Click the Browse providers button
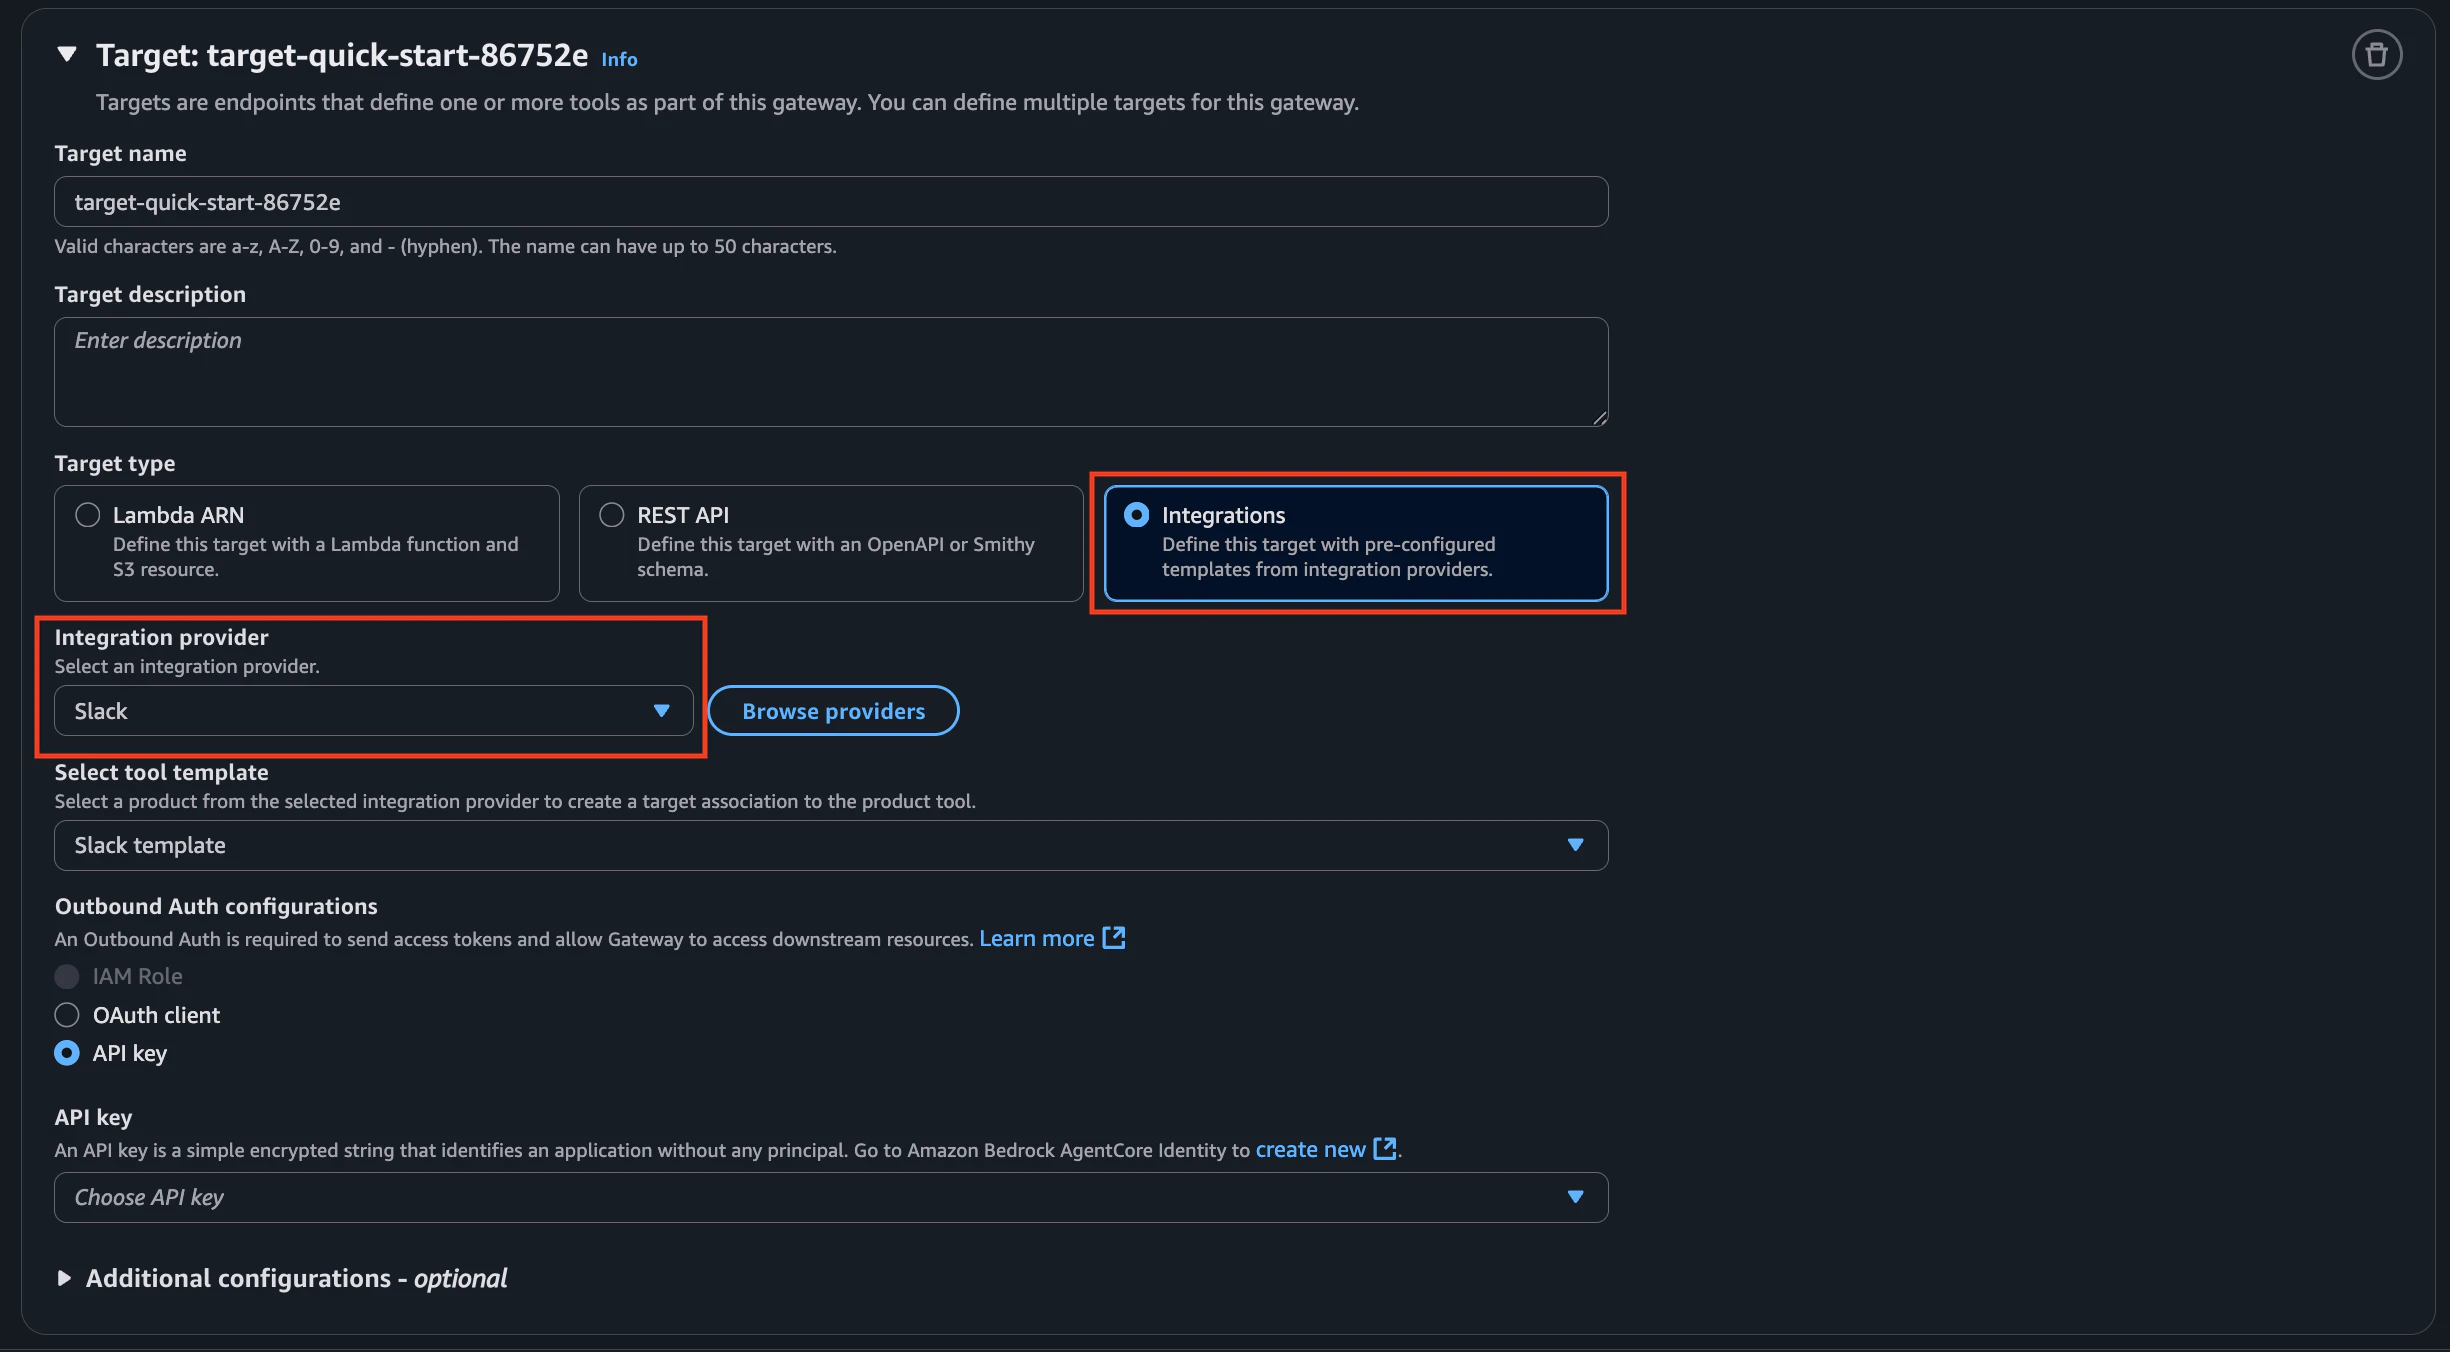Image resolution: width=2450 pixels, height=1352 pixels. click(x=833, y=711)
